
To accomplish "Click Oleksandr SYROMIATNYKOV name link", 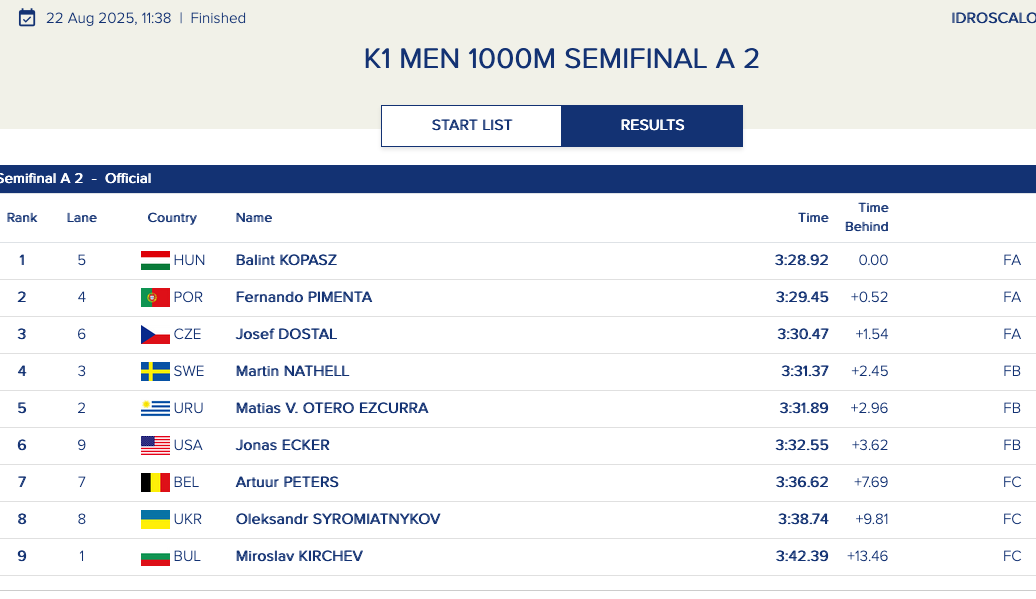I will 337,519.
